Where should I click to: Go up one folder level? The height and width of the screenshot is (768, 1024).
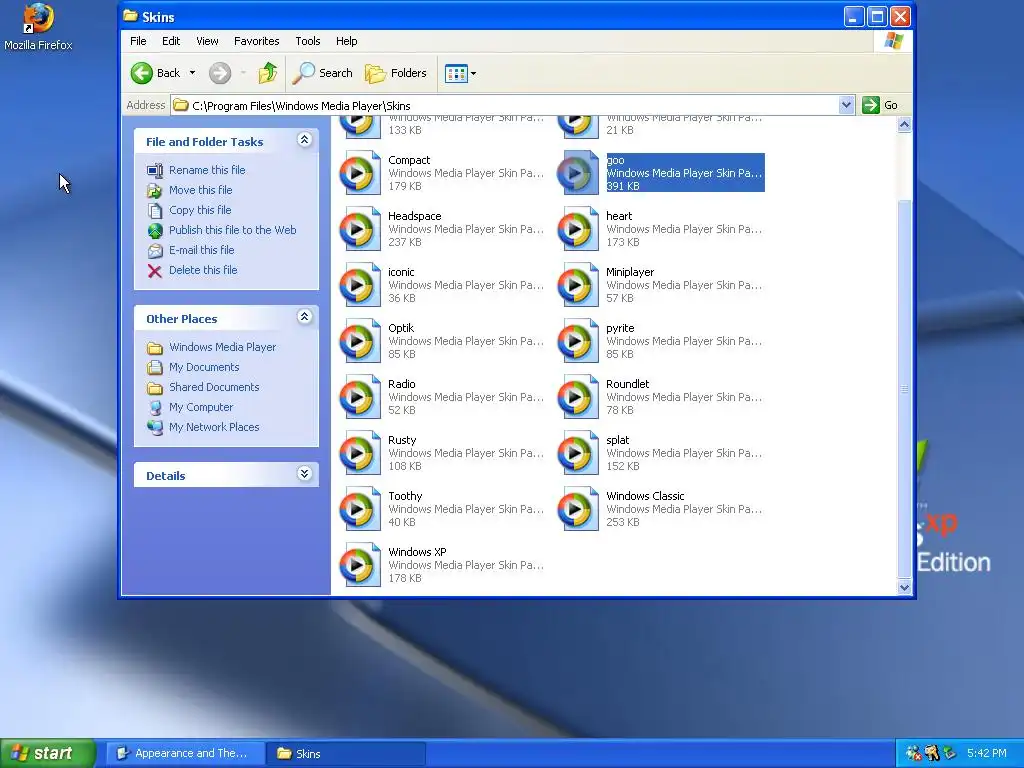pos(267,73)
